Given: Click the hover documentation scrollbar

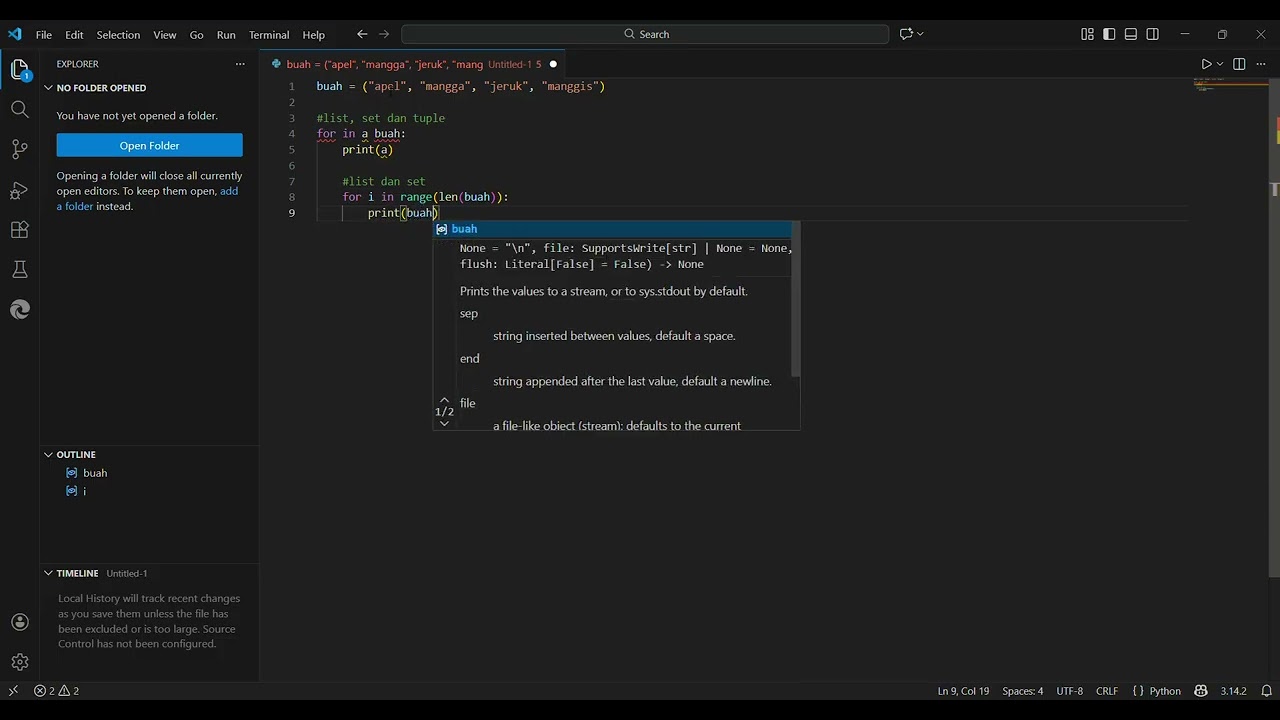Looking at the screenshot, I should point(796,300).
